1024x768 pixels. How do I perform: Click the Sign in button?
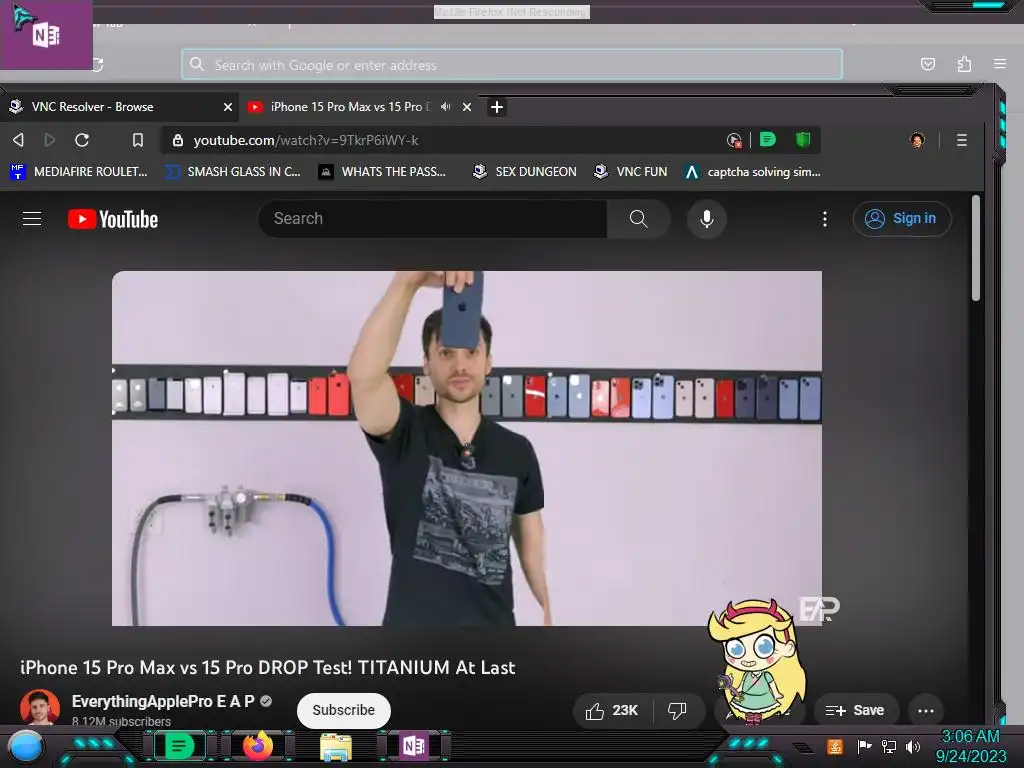pyautogui.click(x=902, y=218)
